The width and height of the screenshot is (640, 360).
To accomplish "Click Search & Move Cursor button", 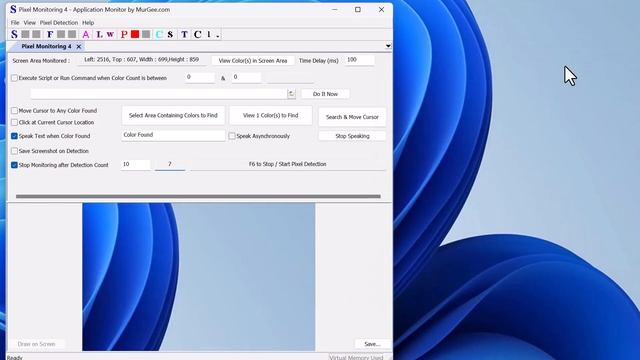I will tap(352, 117).
